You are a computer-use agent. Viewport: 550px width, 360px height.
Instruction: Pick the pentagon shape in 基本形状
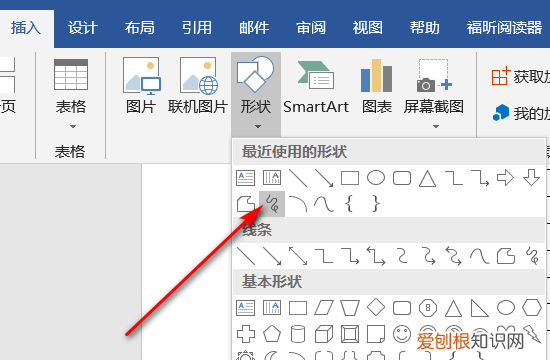(272, 334)
